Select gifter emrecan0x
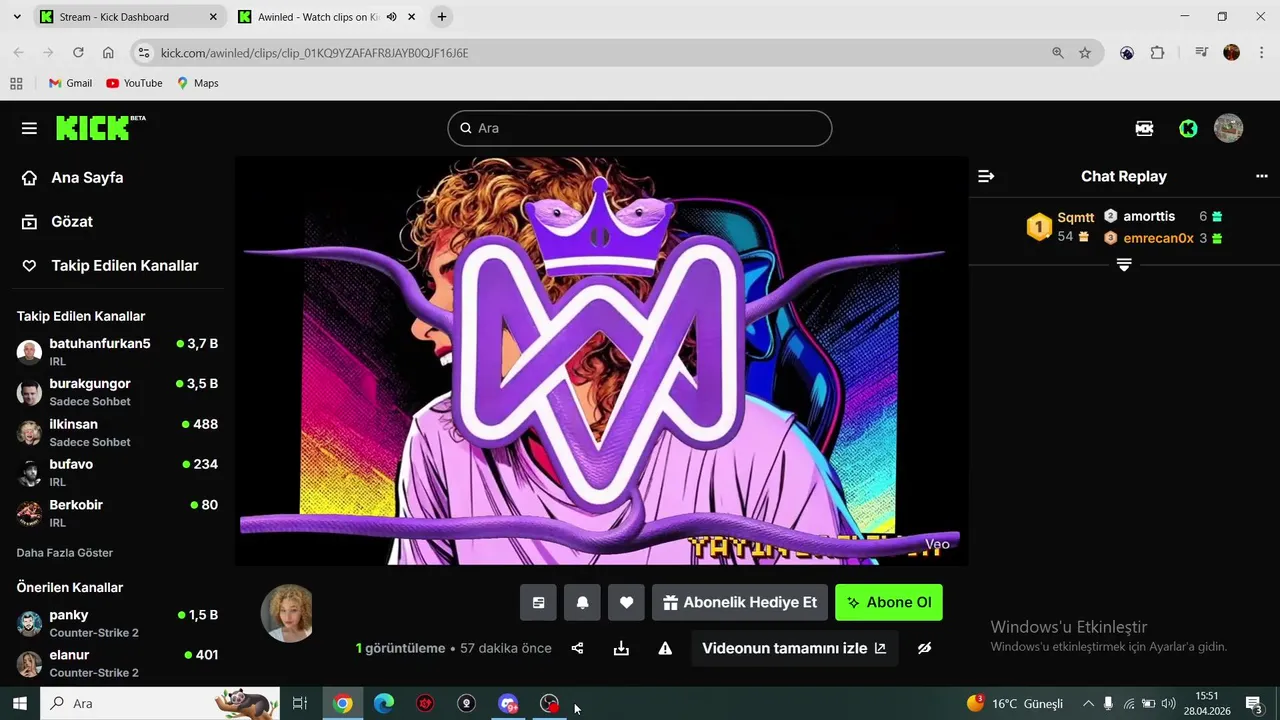1280x720 pixels. [x=1158, y=238]
